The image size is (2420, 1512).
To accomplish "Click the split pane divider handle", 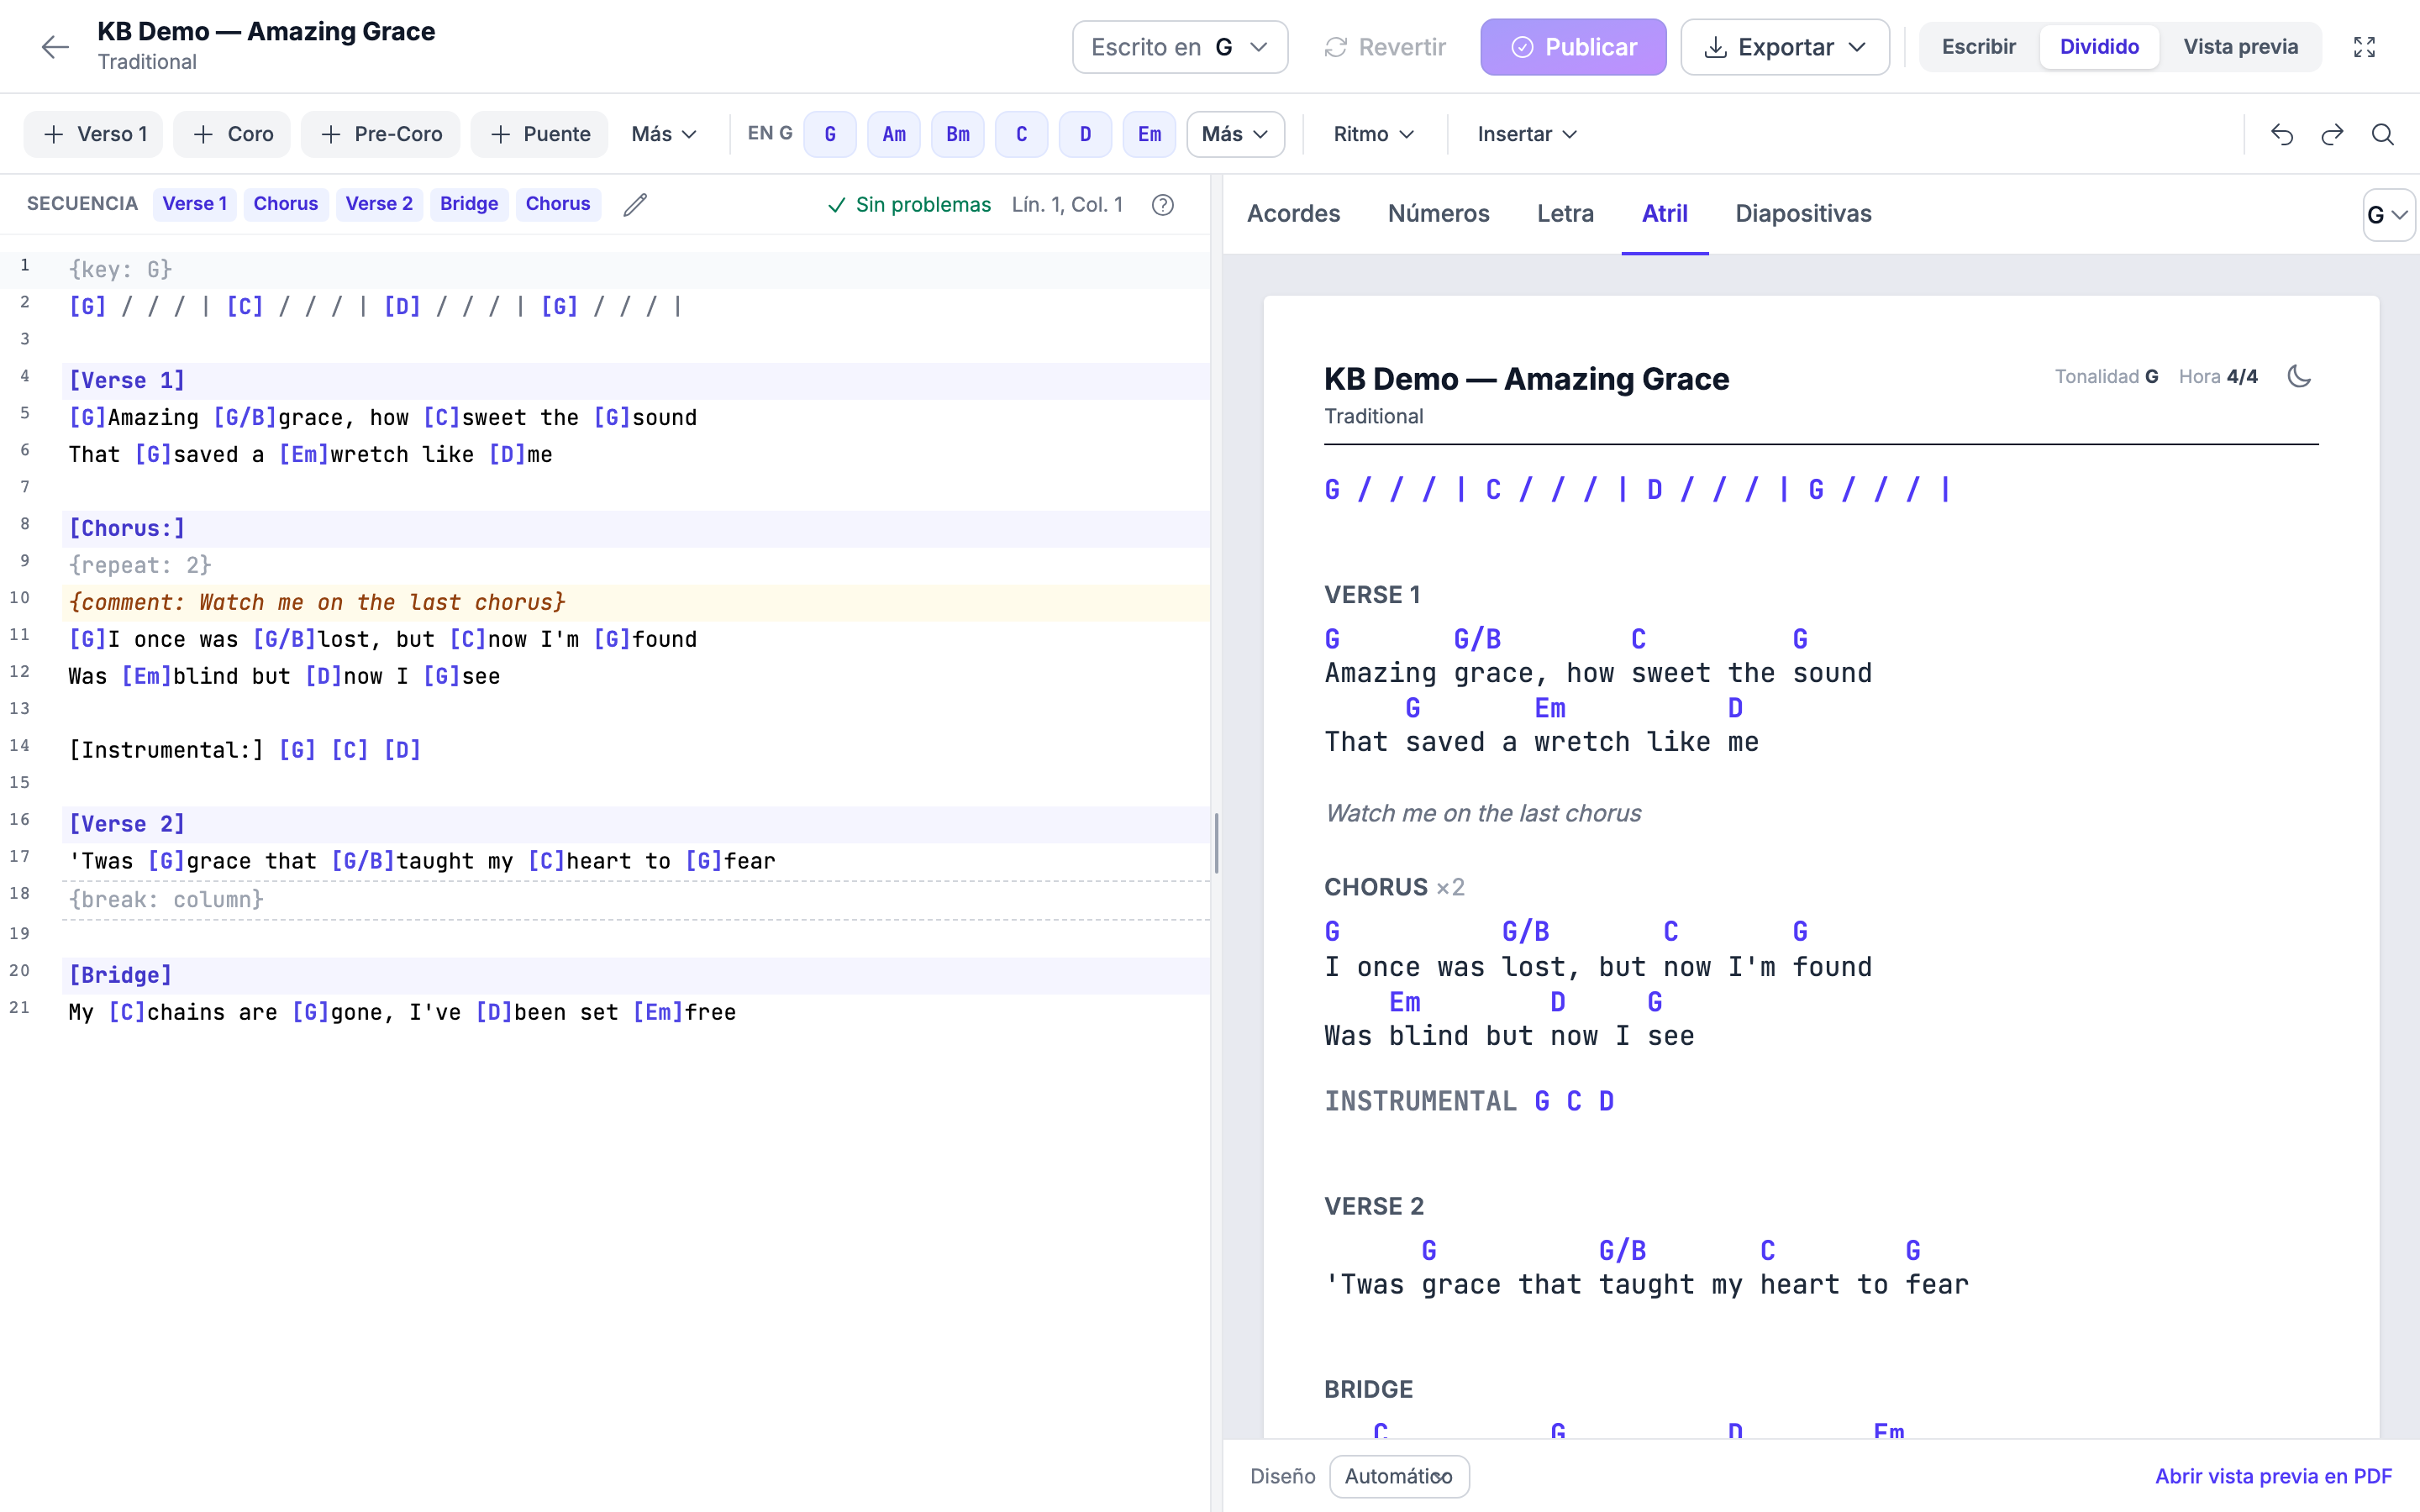I will [1216, 843].
